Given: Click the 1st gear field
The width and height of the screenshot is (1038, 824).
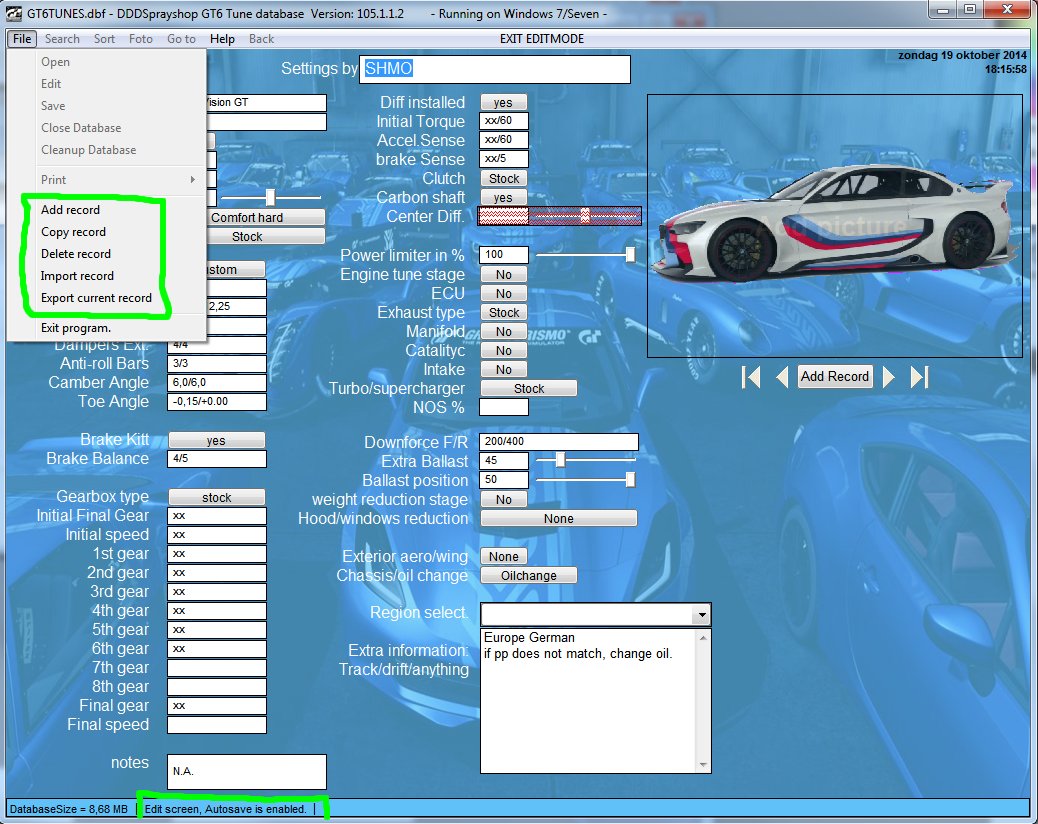Looking at the screenshot, I should 216,554.
